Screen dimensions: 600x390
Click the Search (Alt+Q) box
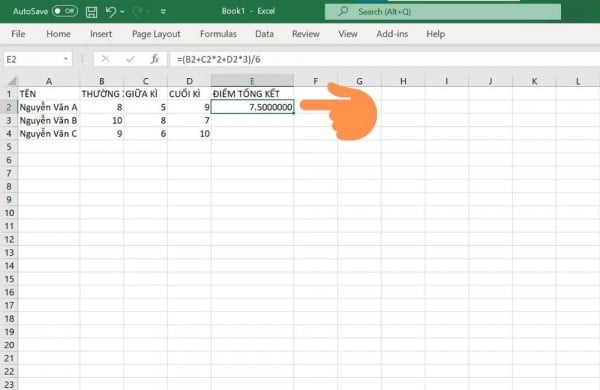tap(443, 11)
